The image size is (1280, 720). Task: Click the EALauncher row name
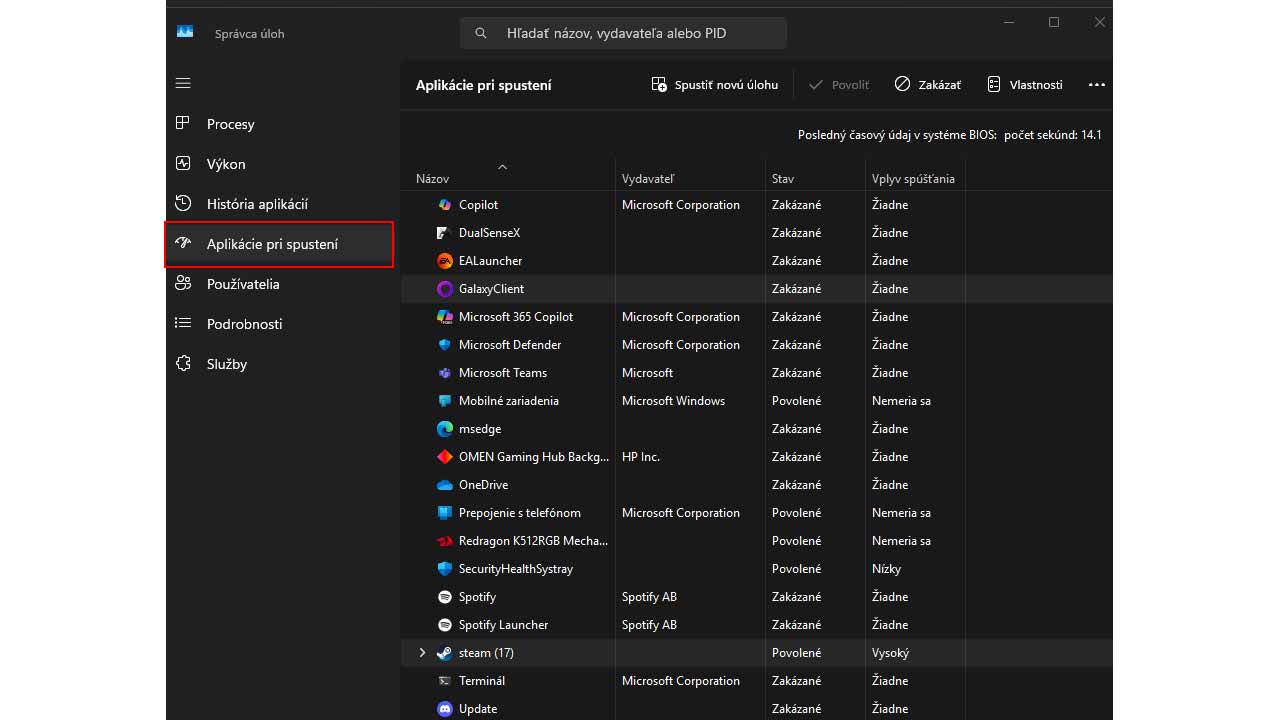click(490, 261)
